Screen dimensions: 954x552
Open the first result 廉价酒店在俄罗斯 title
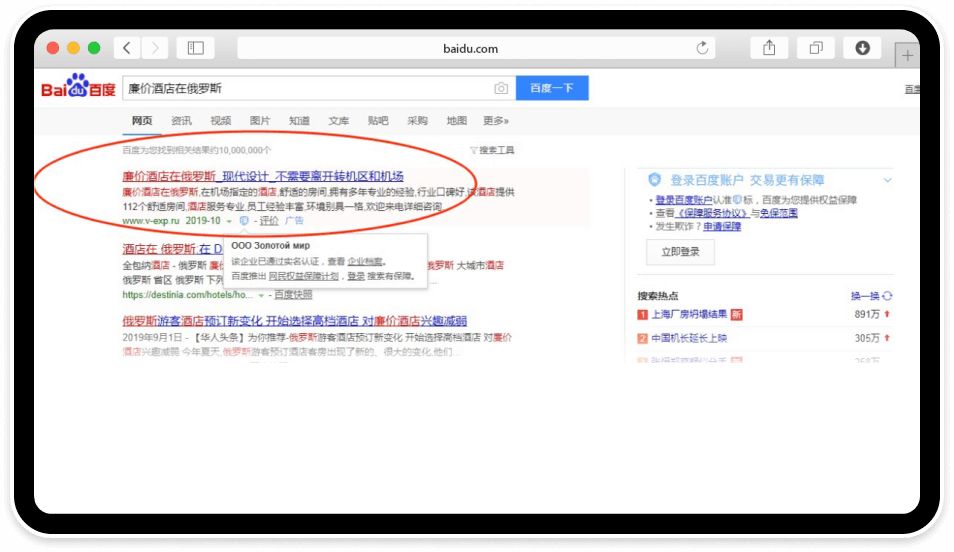click(x=263, y=176)
